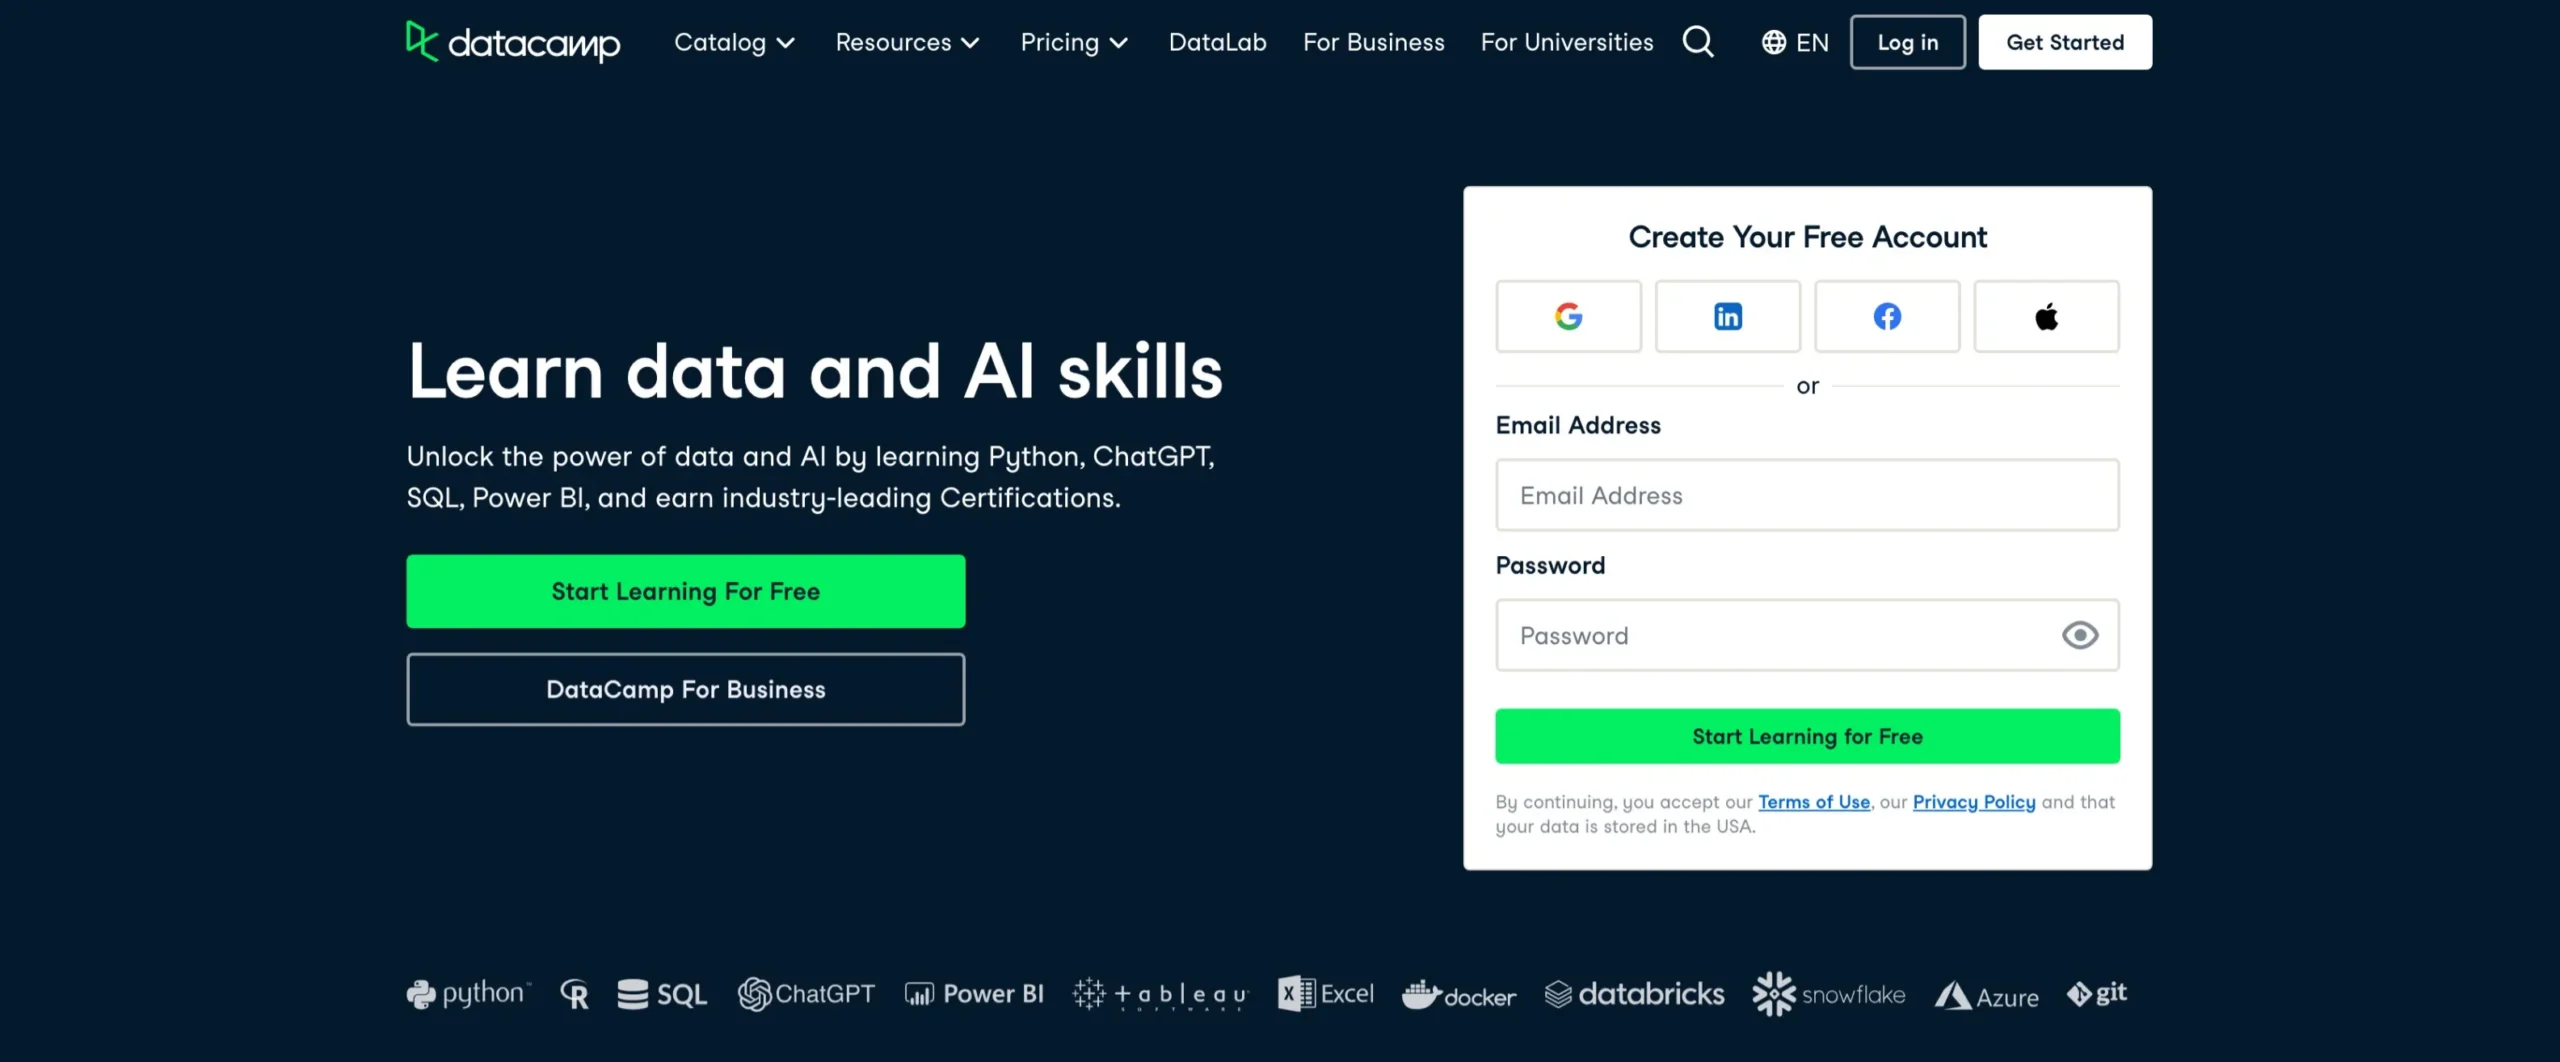The height and width of the screenshot is (1062, 2560).
Task: Click the DataCamp logo in header
Action: (x=513, y=42)
